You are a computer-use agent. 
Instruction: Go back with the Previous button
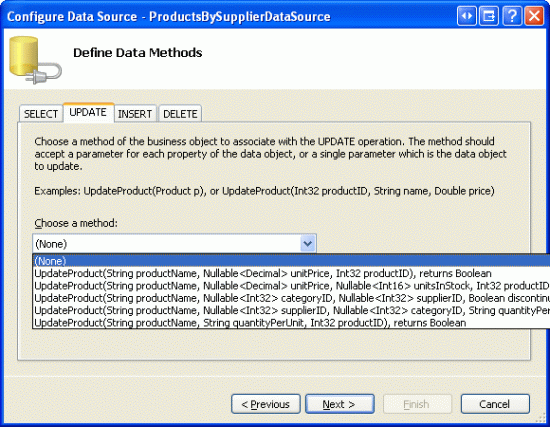(x=266, y=404)
